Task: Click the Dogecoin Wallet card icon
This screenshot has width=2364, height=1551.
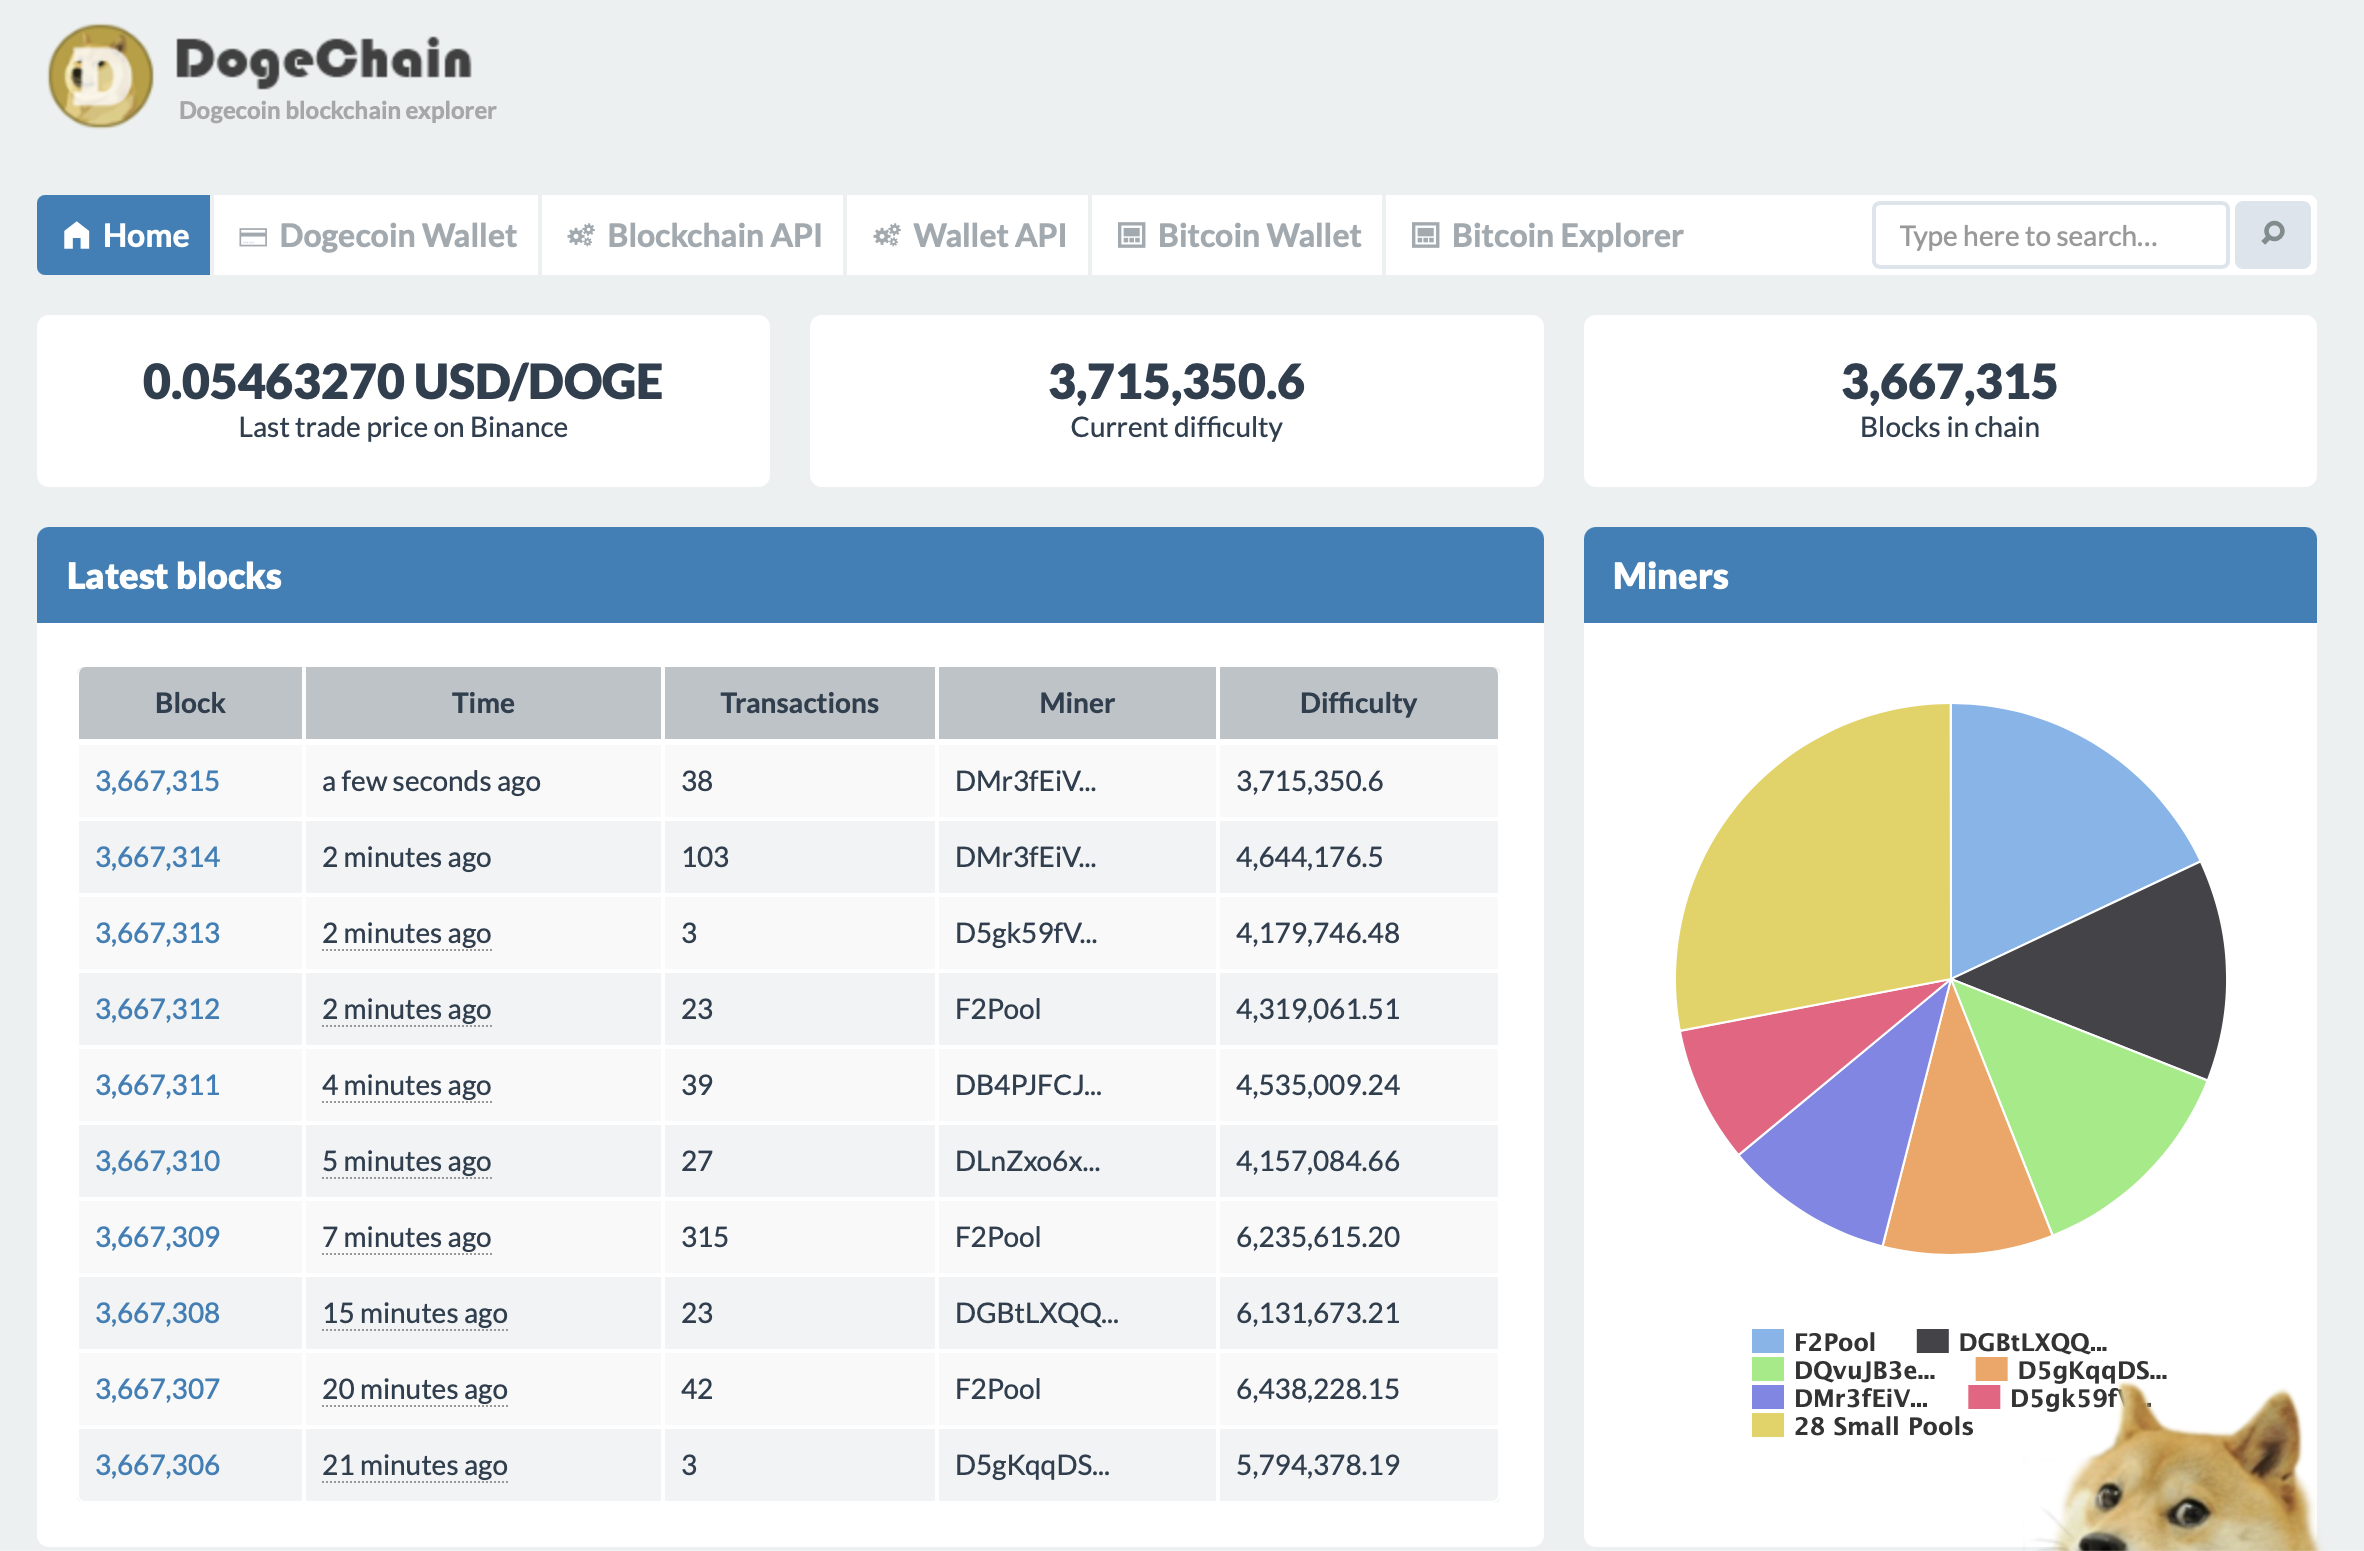Action: click(x=253, y=237)
